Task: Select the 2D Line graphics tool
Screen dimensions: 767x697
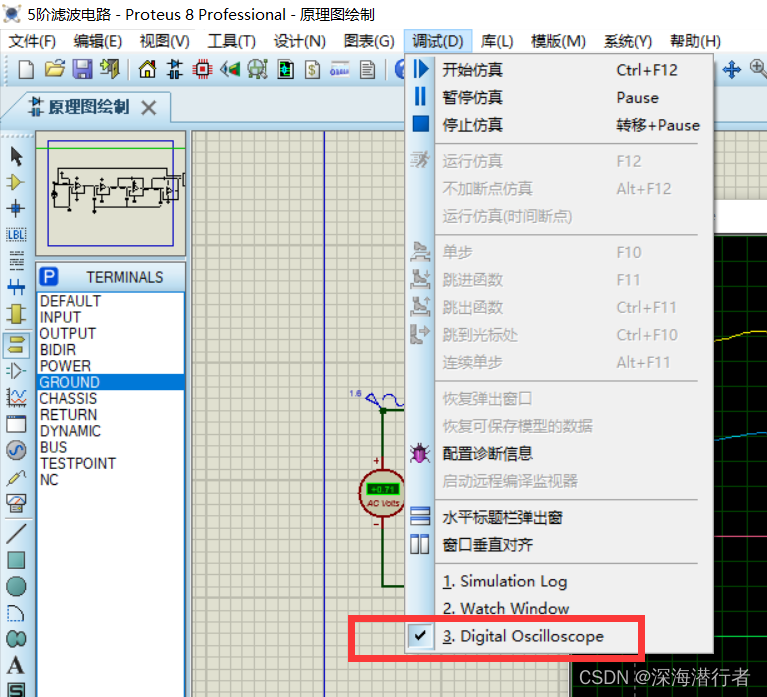Action: [16, 533]
